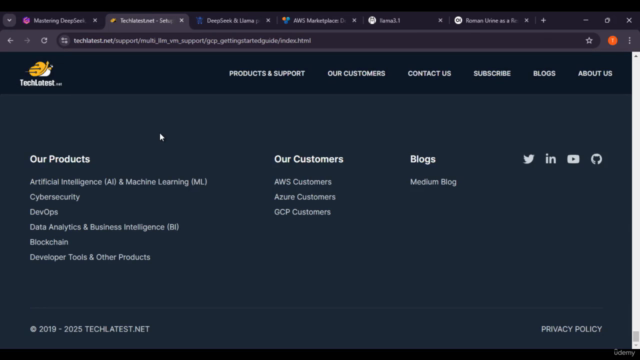Close the Techlatest.net tab
Screen dimensions: 640x360
[182, 20]
